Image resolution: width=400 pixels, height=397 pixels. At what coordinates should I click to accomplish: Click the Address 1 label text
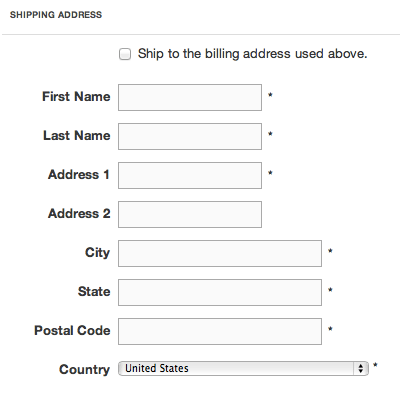pyautogui.click(x=79, y=174)
